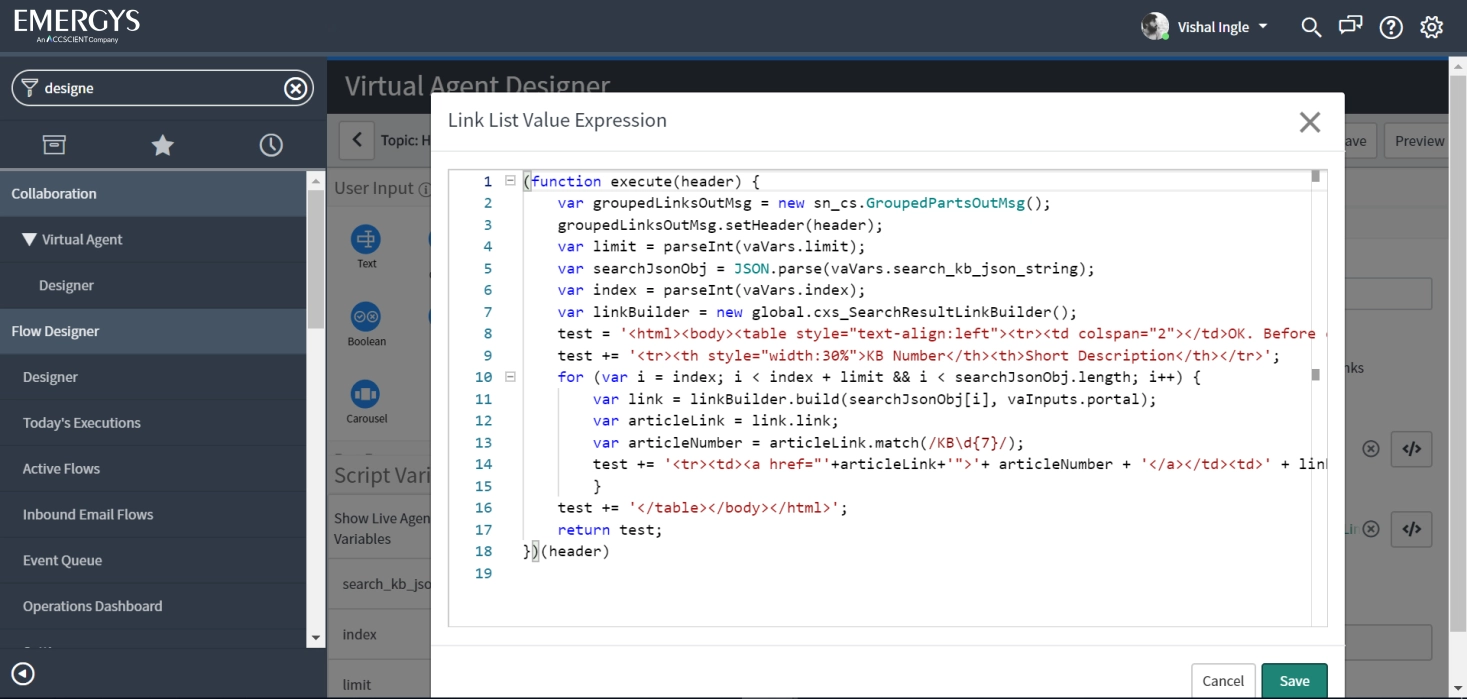Viewport: 1467px width, 699px height.
Task: Clear the navigation filter text
Action: coord(295,88)
